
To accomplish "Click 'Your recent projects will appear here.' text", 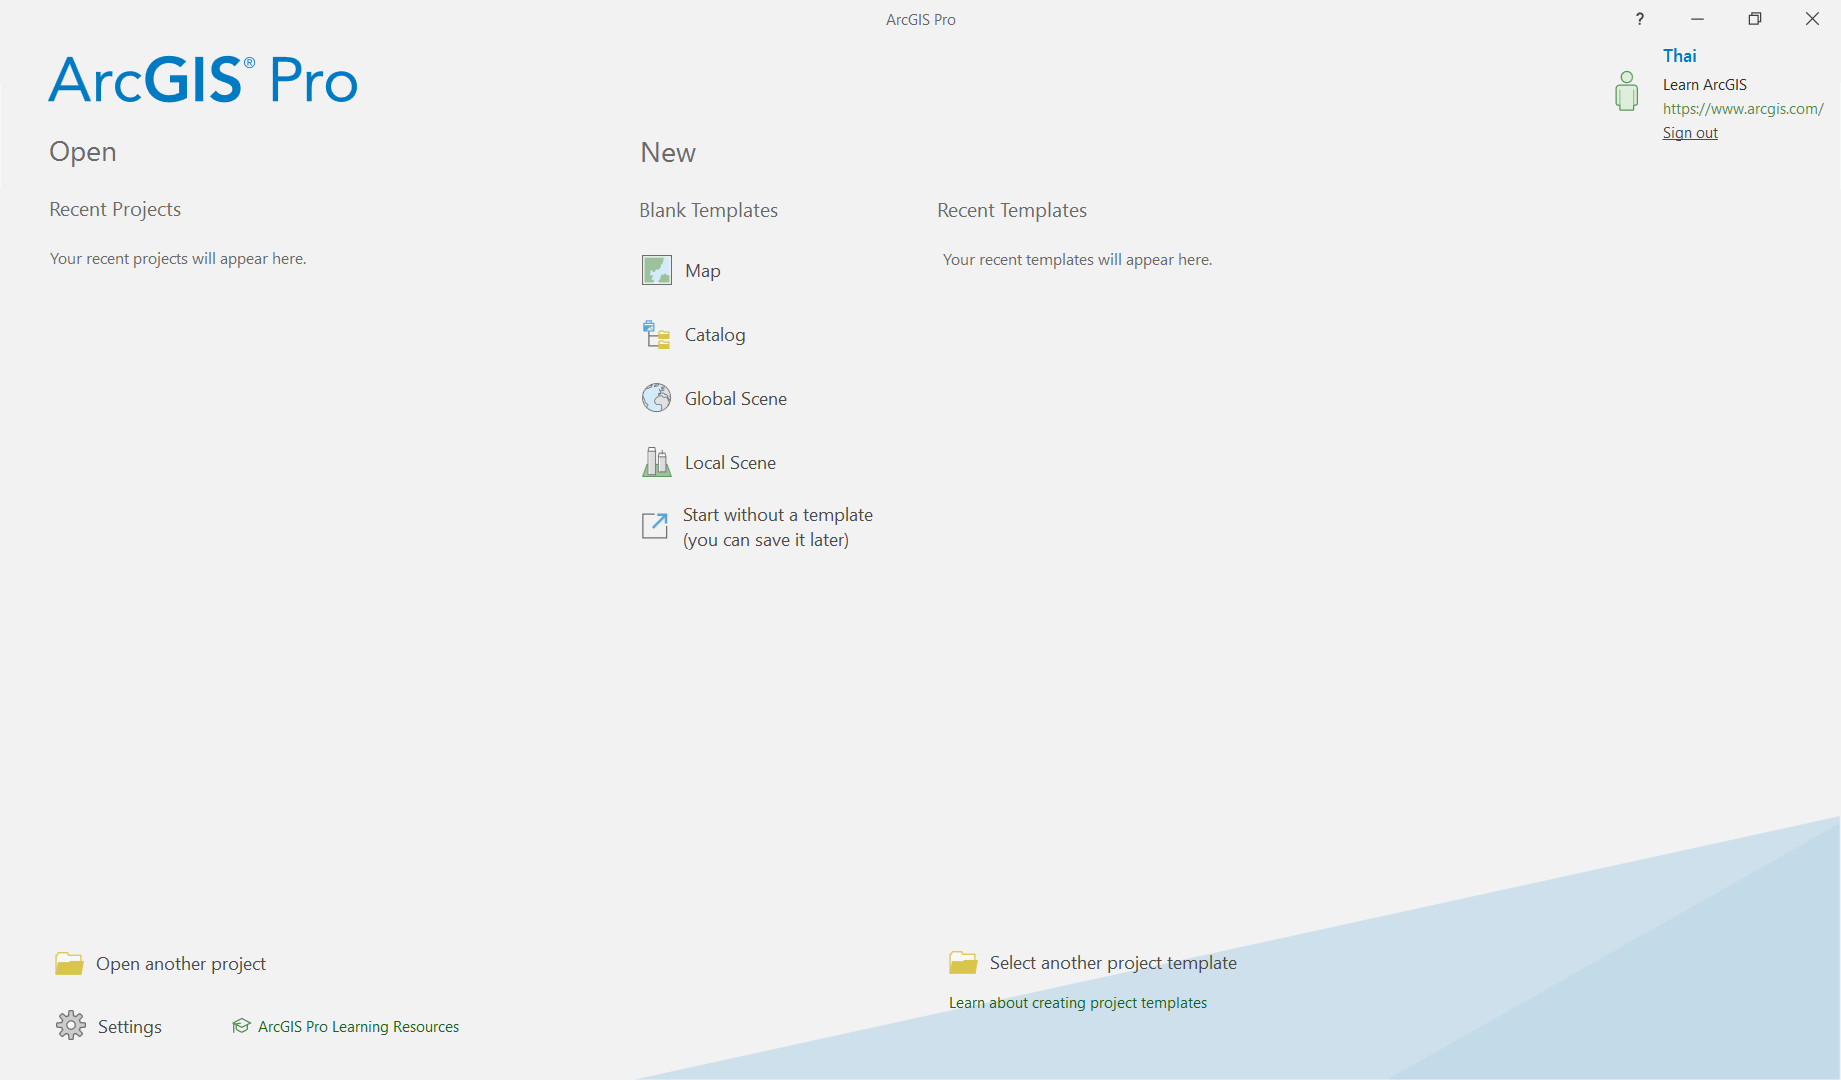I will (178, 258).
